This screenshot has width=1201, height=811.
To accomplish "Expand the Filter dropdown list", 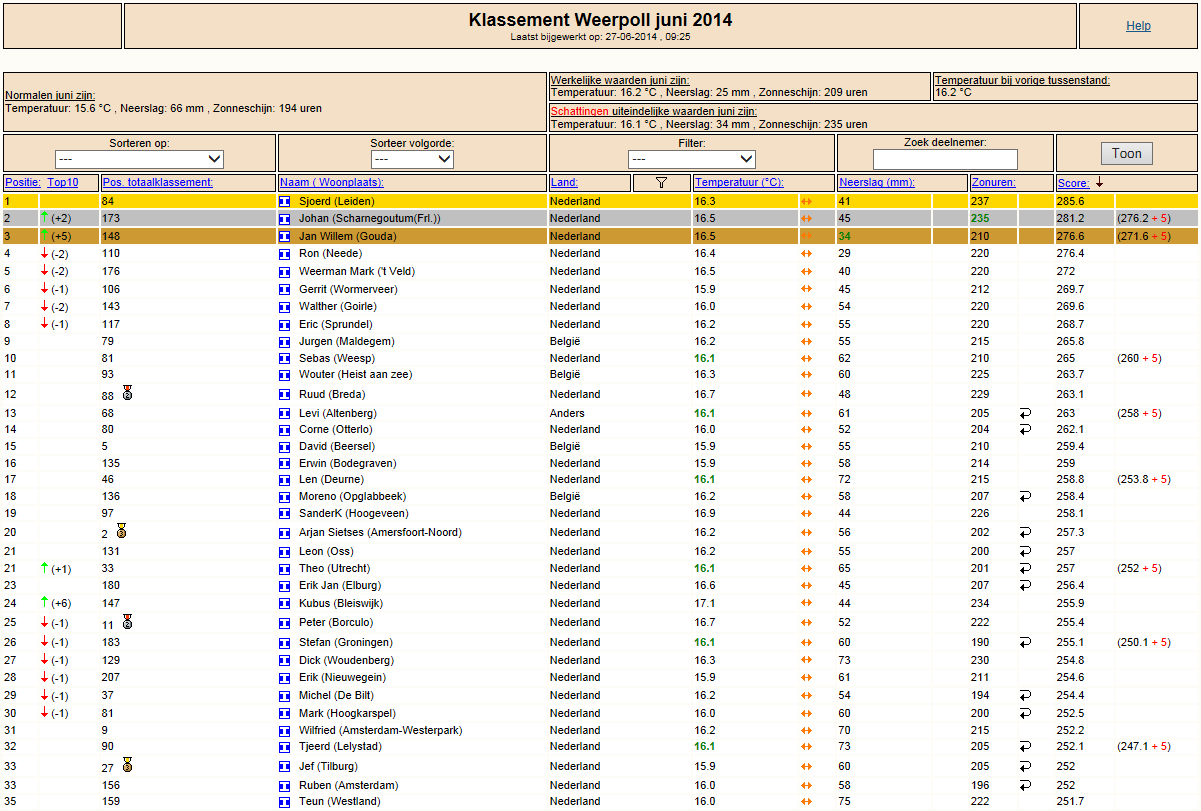I will click(692, 159).
